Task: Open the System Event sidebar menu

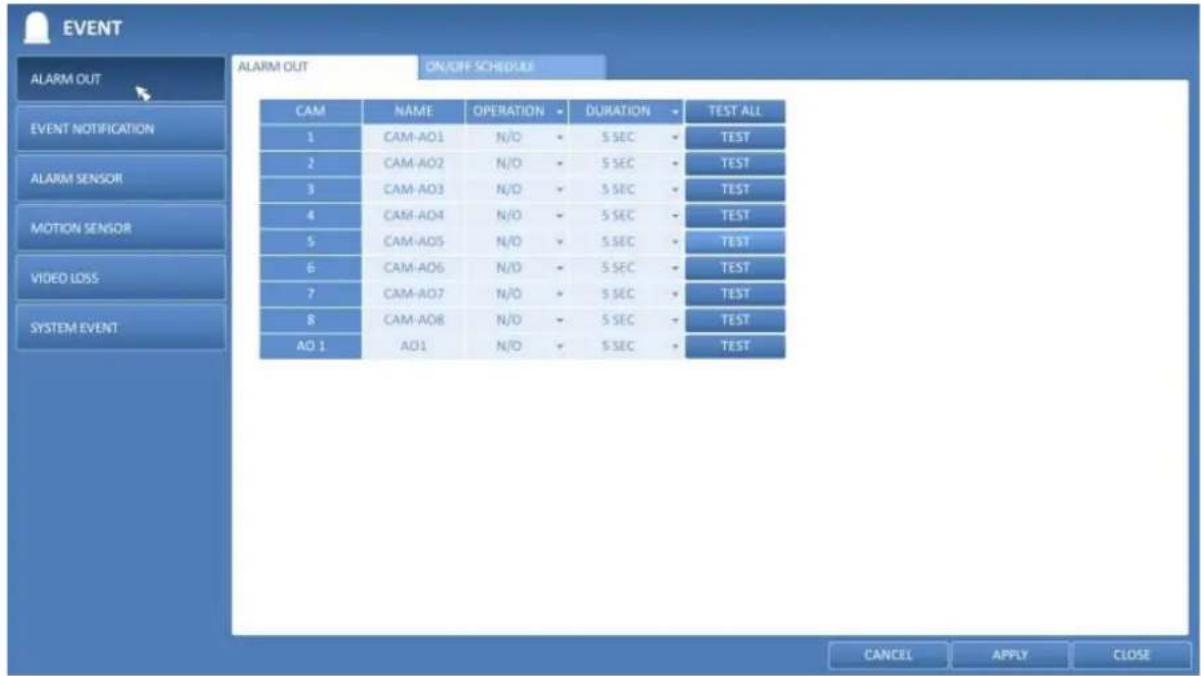Action: point(121,328)
